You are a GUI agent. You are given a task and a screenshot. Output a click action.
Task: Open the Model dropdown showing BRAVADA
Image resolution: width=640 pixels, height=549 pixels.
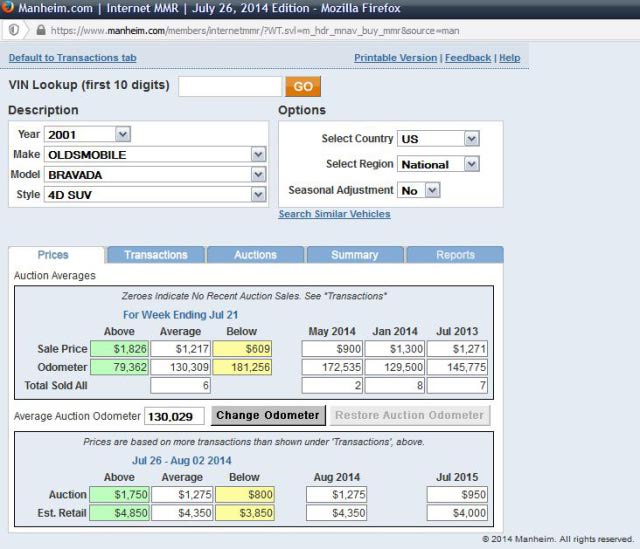(156, 174)
